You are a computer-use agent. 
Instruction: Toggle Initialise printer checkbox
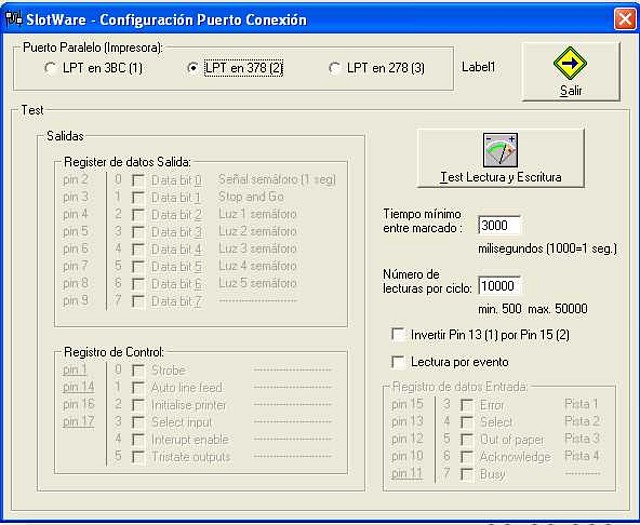point(138,405)
